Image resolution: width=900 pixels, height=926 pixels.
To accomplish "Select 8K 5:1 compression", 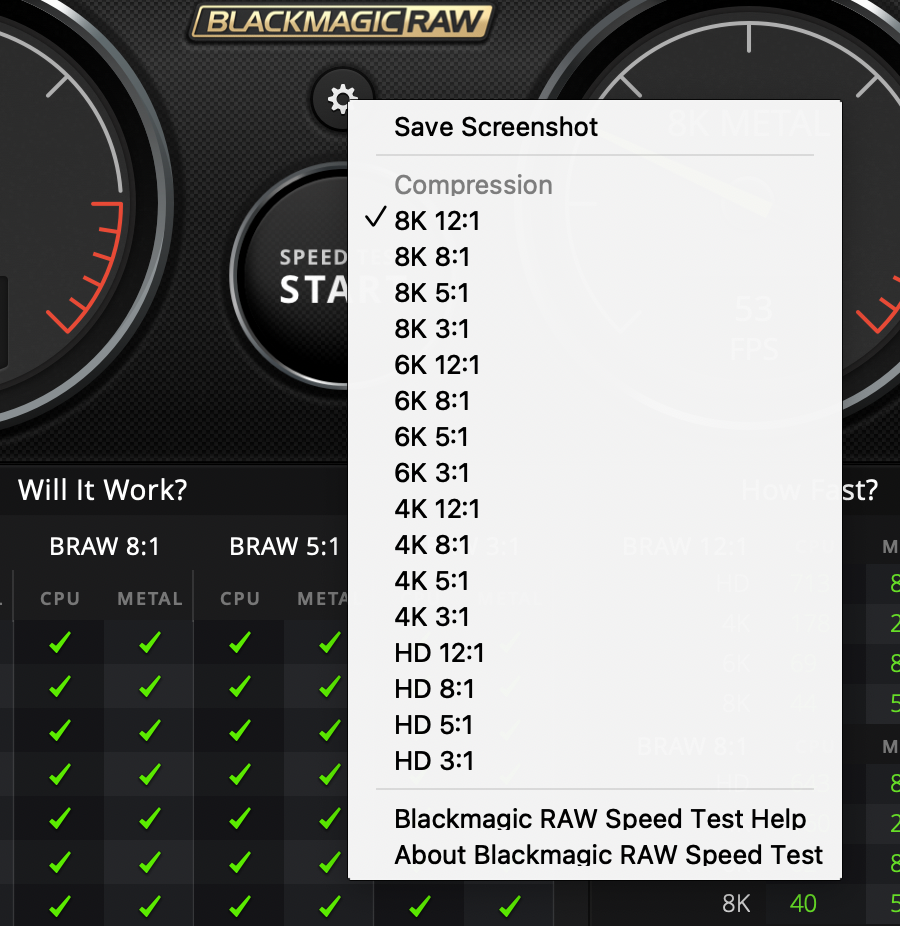I will coord(595,293).
